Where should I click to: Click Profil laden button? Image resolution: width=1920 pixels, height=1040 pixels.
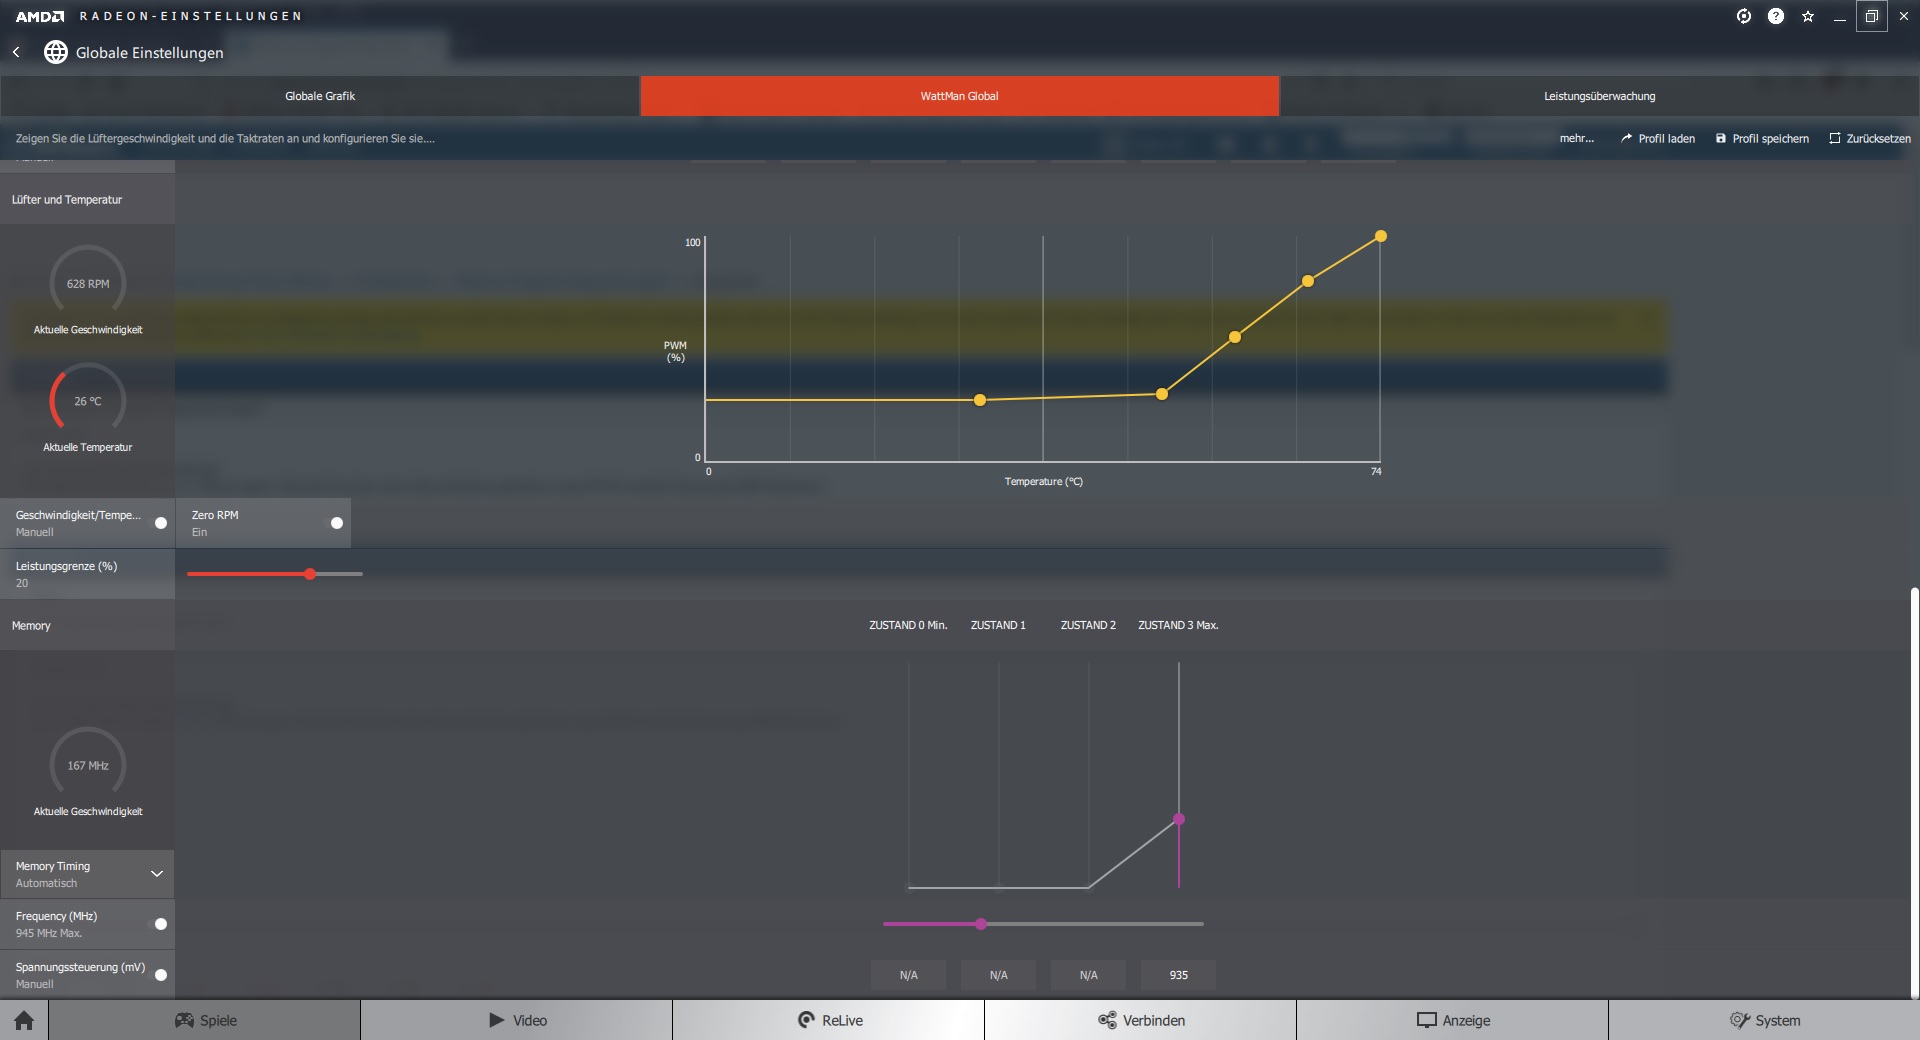(1658, 139)
